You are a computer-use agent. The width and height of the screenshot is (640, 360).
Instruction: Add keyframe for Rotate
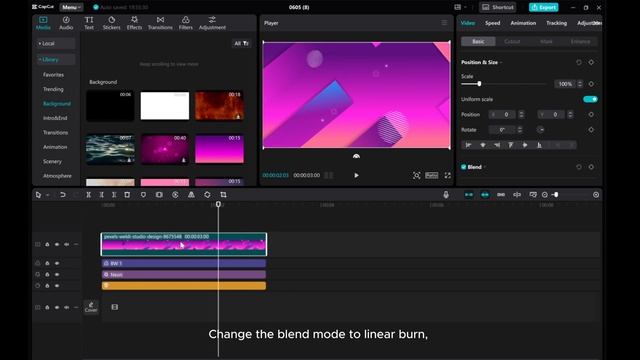pos(591,130)
